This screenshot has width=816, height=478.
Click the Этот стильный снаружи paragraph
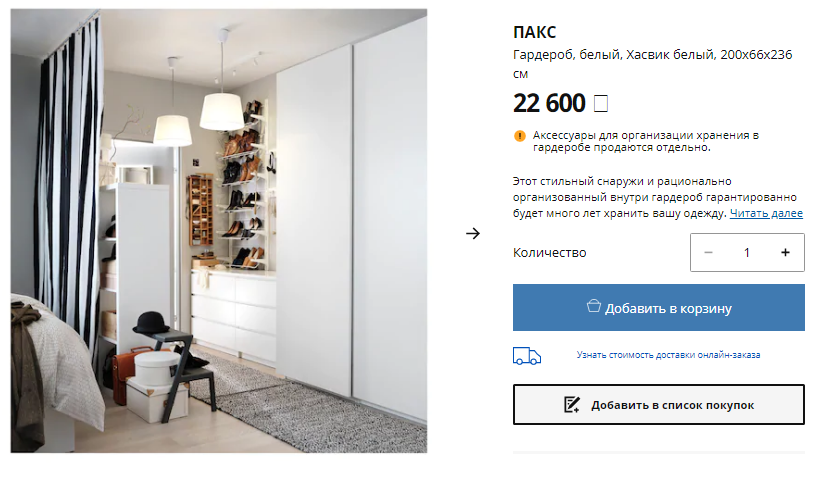click(x=658, y=198)
